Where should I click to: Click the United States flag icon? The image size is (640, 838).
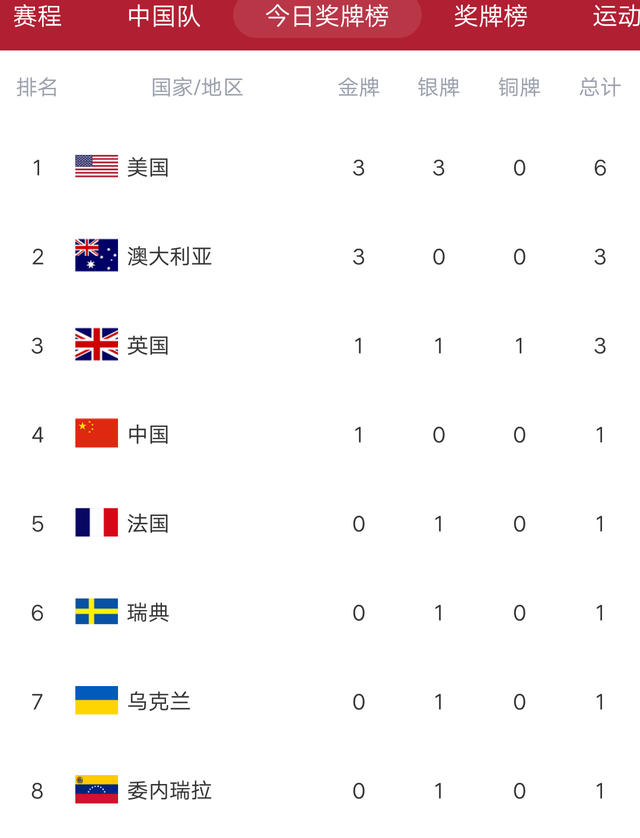[96, 166]
